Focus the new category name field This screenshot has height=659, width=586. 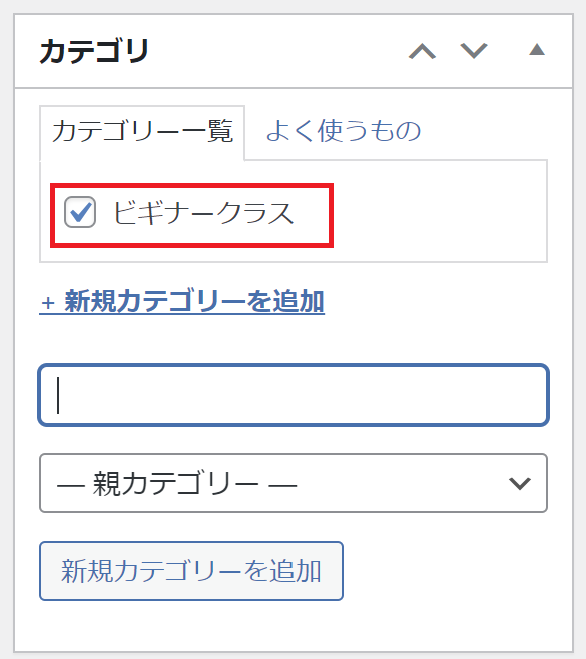[293, 395]
